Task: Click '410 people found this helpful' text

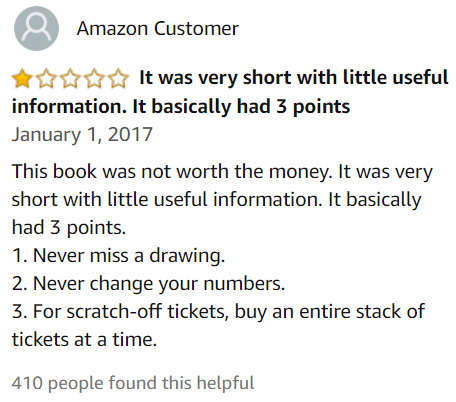Action: tap(133, 383)
